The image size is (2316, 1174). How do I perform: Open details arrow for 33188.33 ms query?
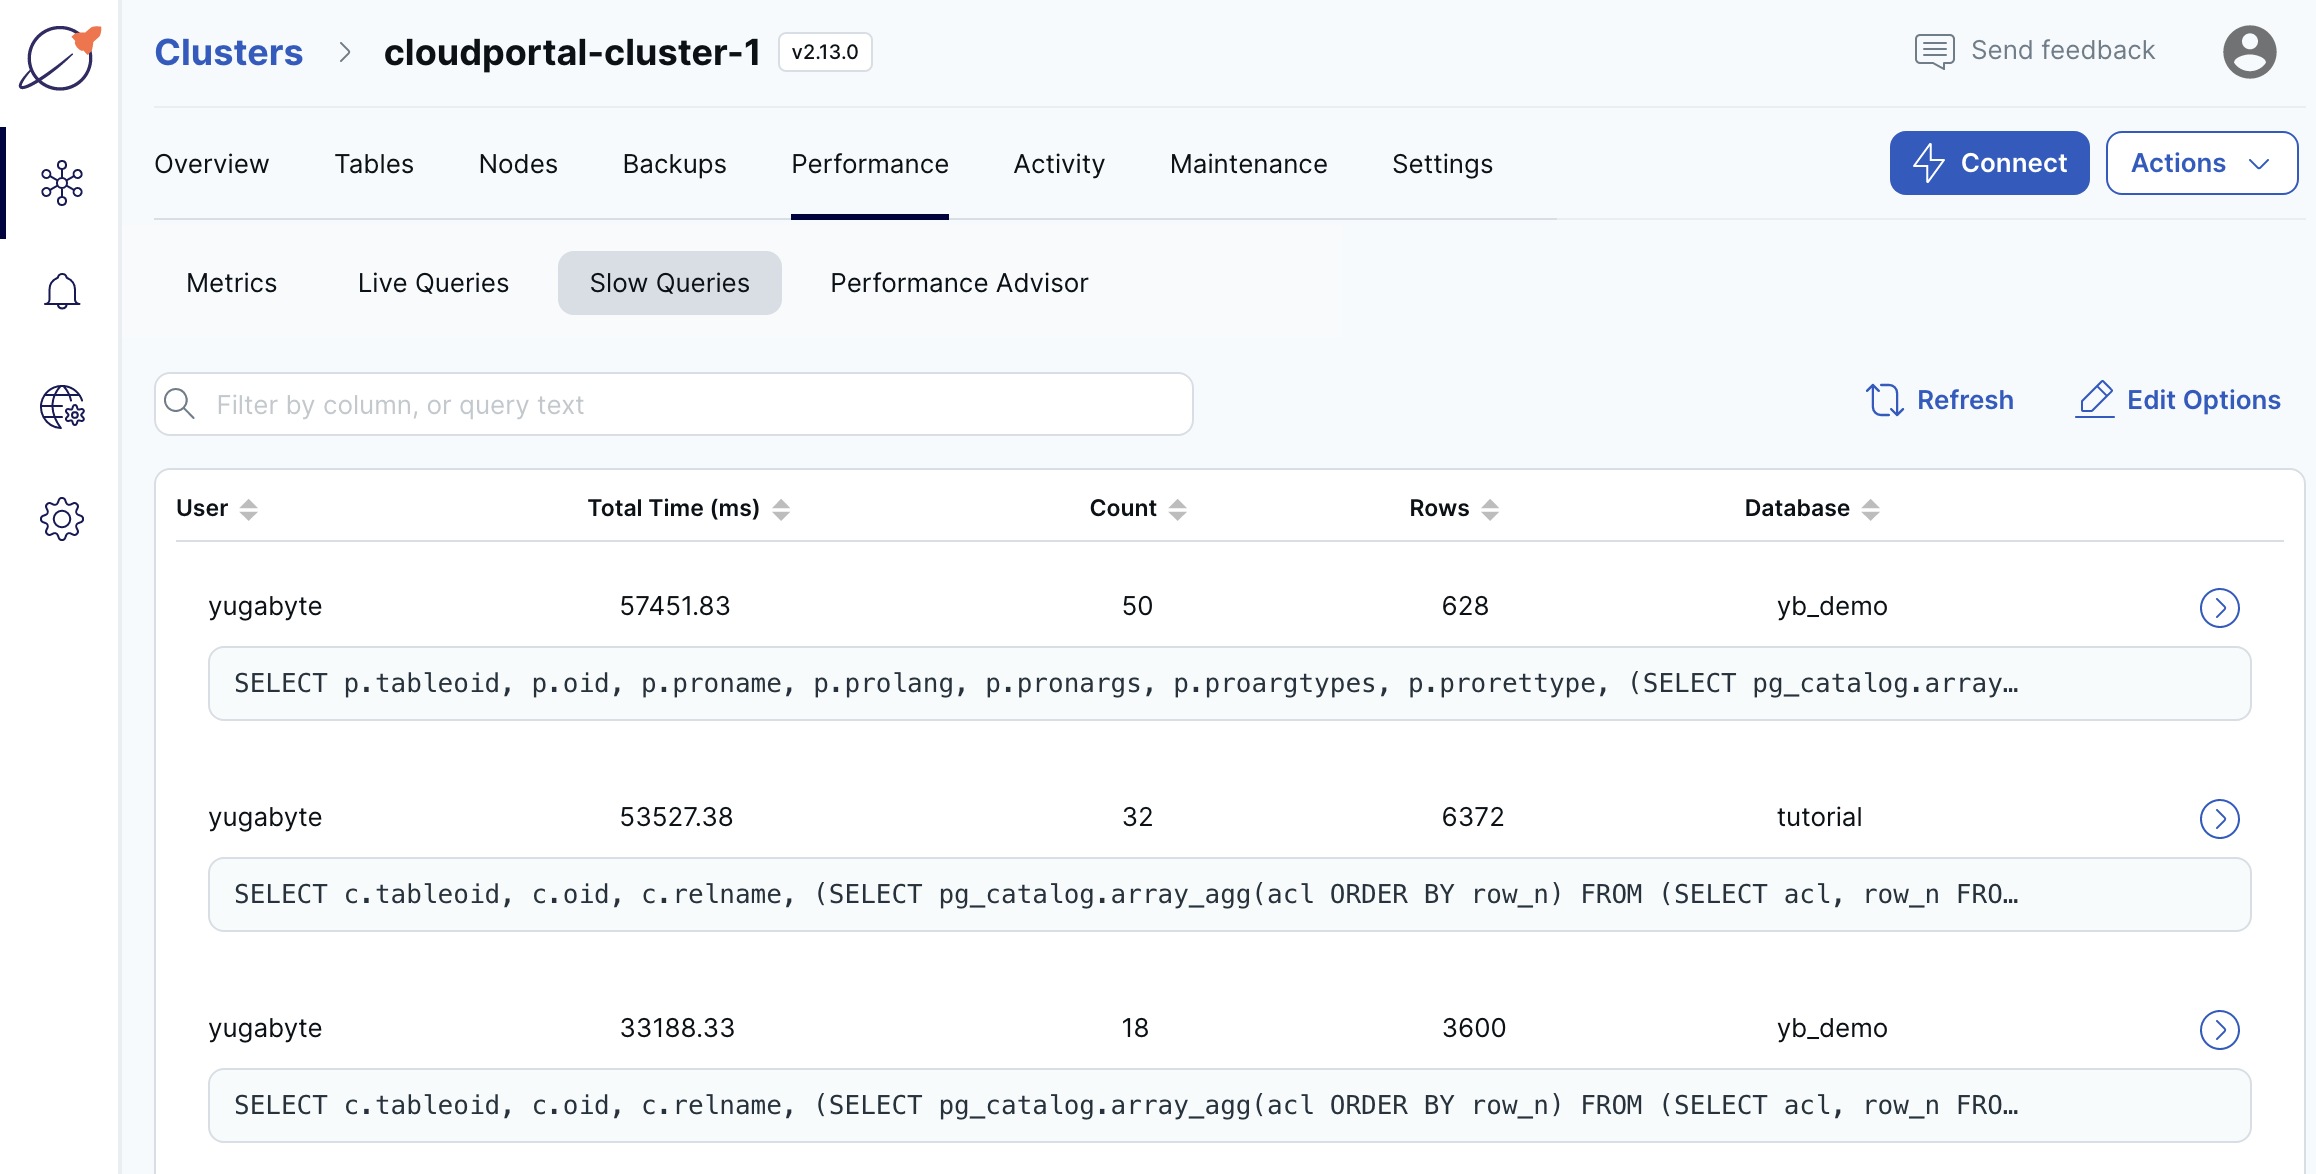click(x=2219, y=1029)
